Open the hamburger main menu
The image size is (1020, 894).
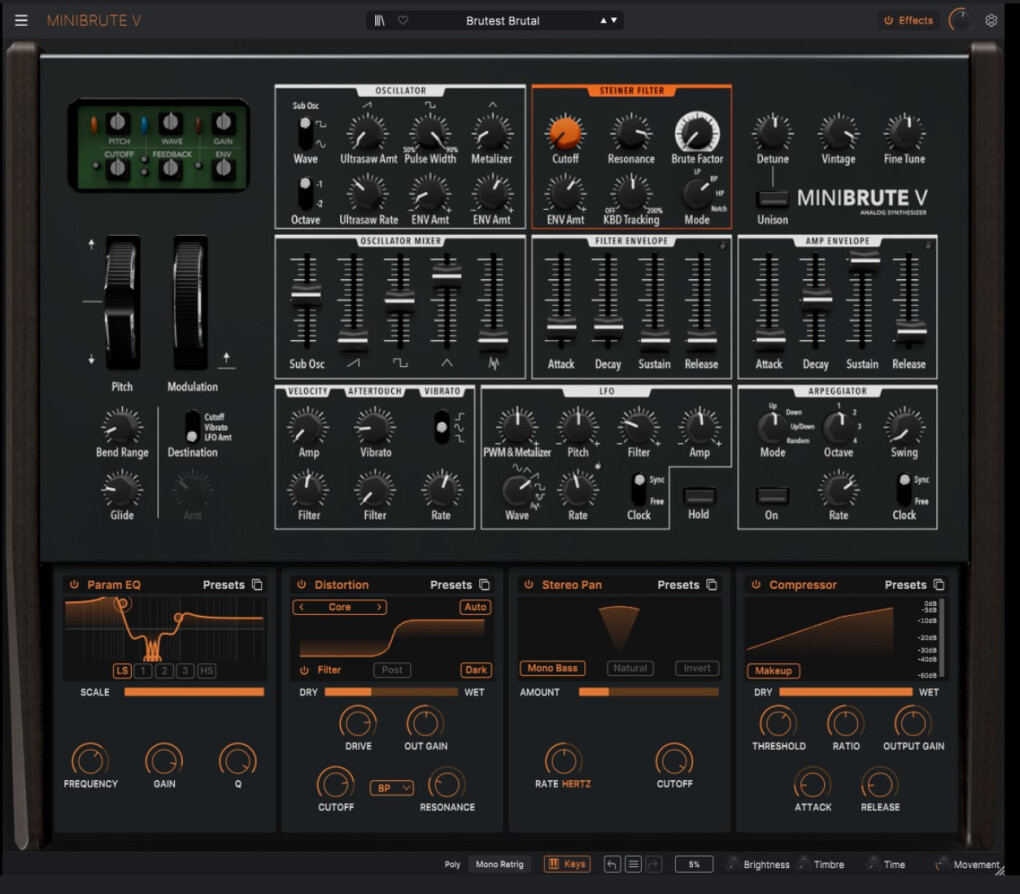[x=21, y=20]
